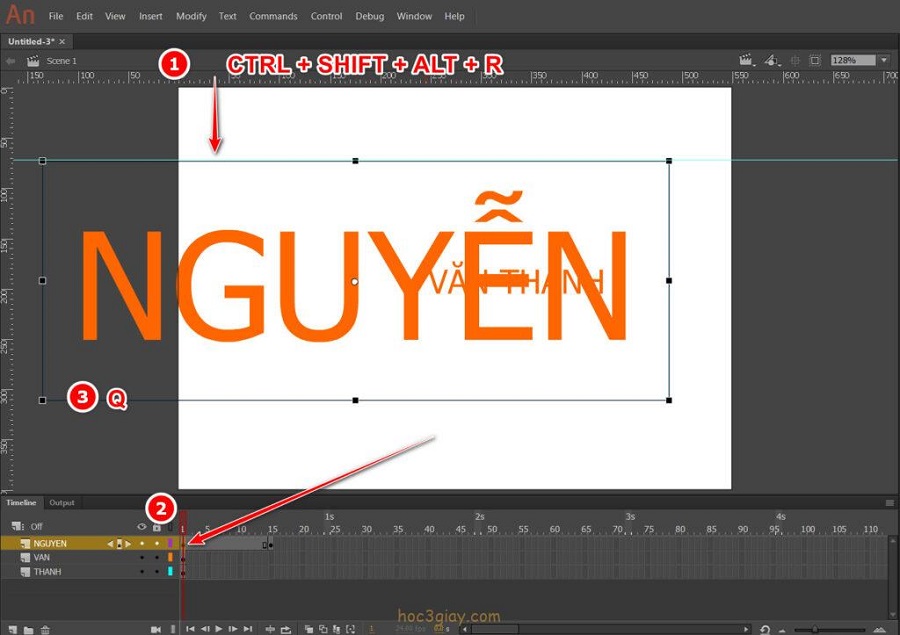This screenshot has width=900, height=635.
Task: Go to first frame in timeline
Action: [x=190, y=629]
